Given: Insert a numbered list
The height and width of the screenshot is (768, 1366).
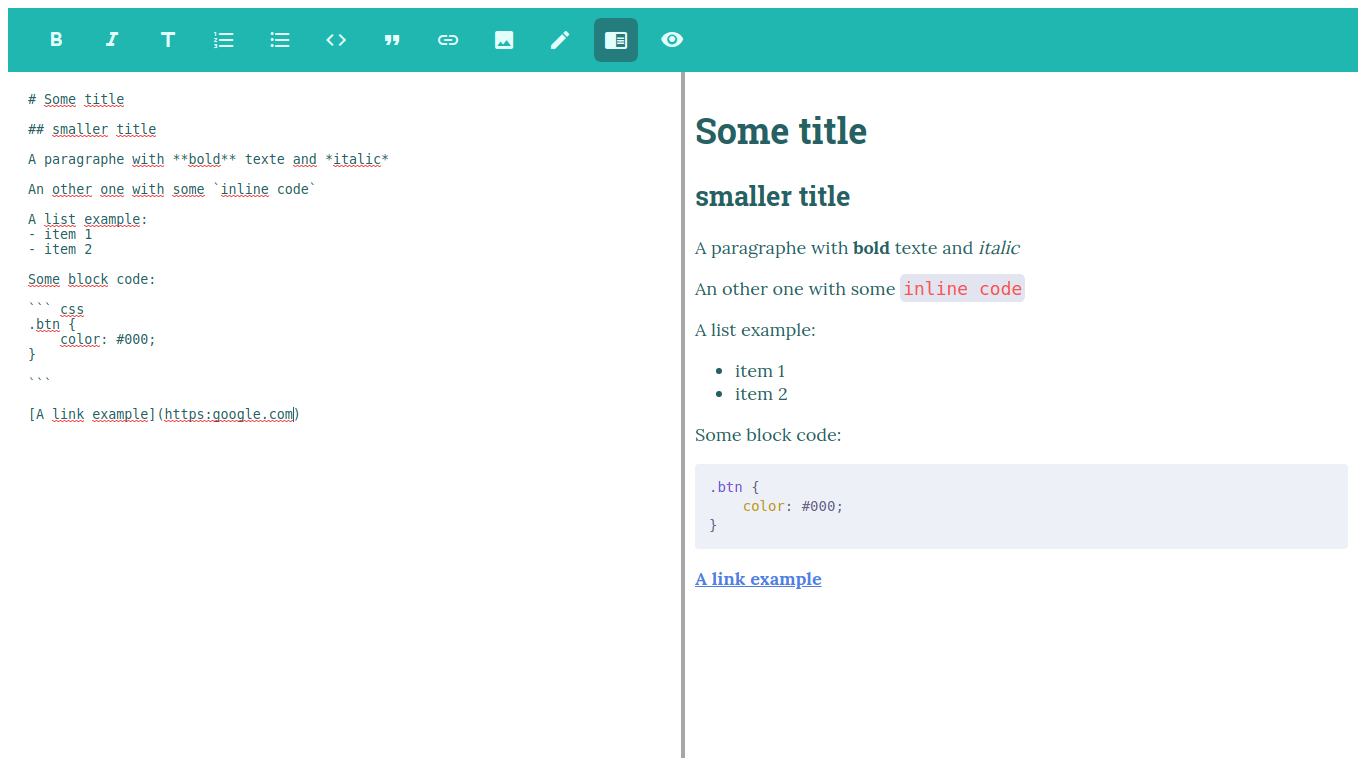Looking at the screenshot, I should point(224,40).
